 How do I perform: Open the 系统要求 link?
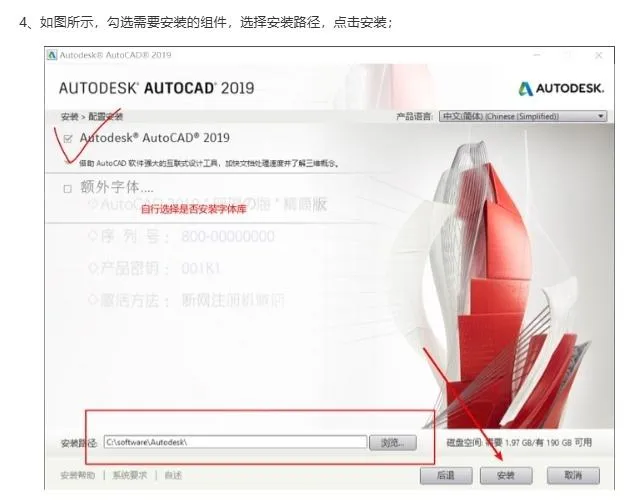click(130, 475)
